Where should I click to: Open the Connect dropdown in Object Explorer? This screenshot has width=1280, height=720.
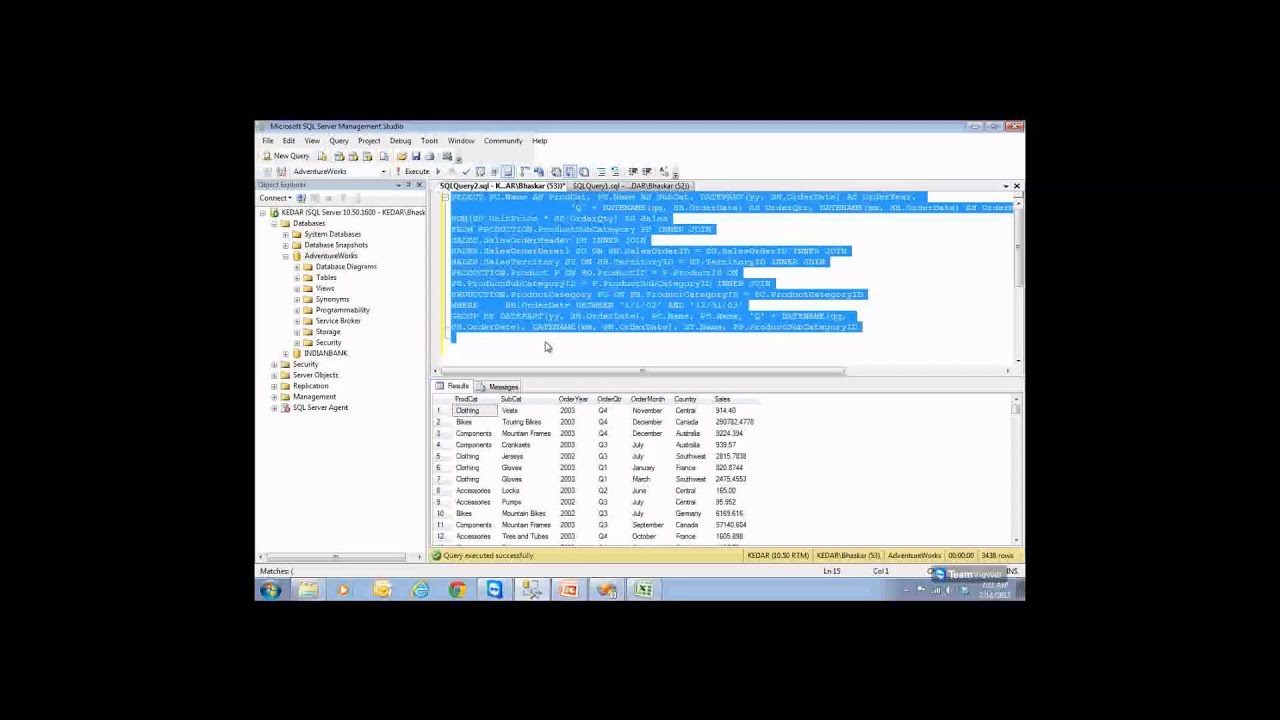275,198
